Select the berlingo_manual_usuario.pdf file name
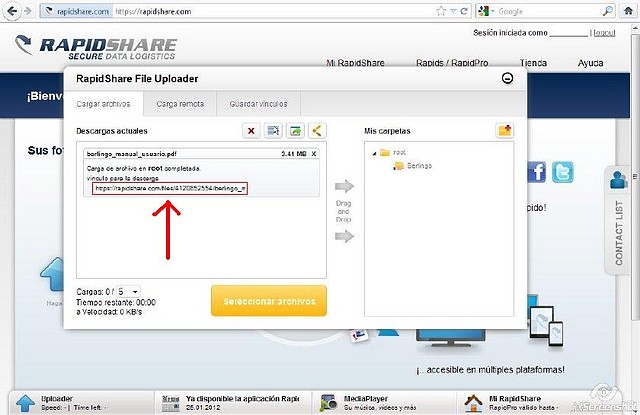640x415 pixels. (131, 154)
